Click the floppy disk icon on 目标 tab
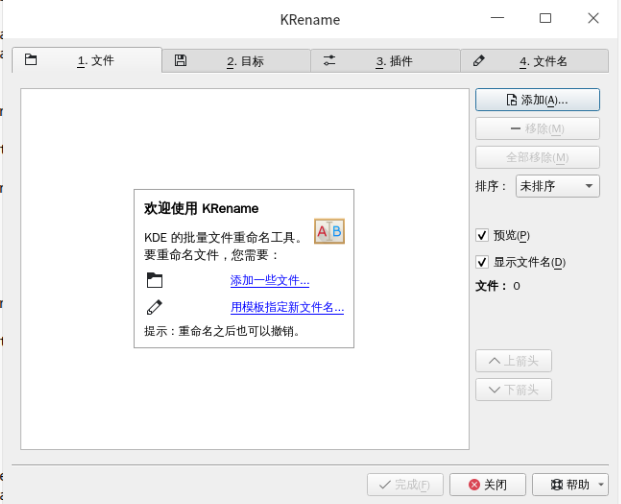Viewport: 621px width, 504px height. [180, 61]
